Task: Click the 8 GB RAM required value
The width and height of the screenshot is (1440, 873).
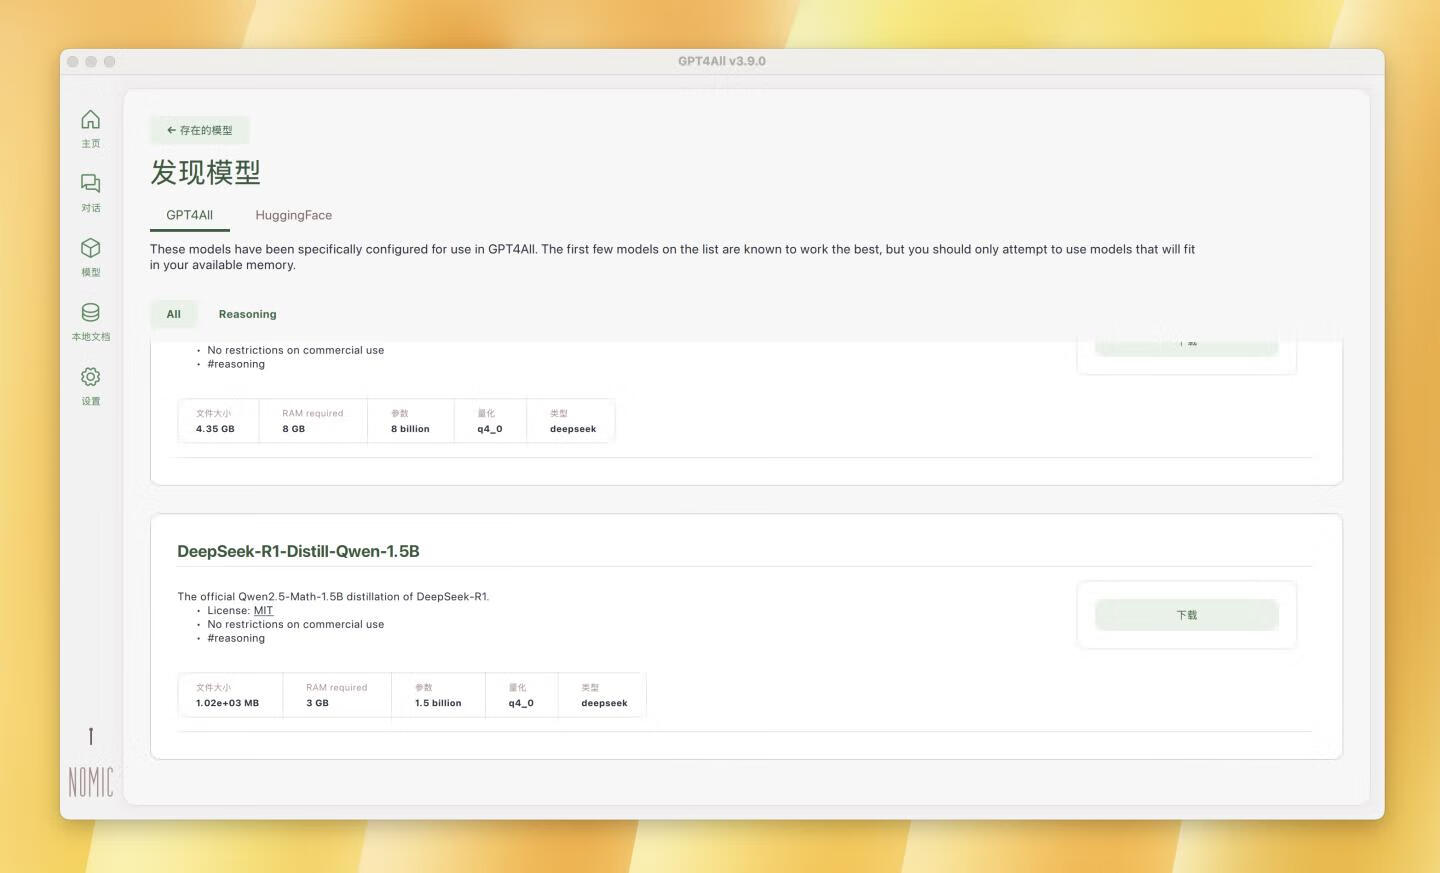Action: 293,429
